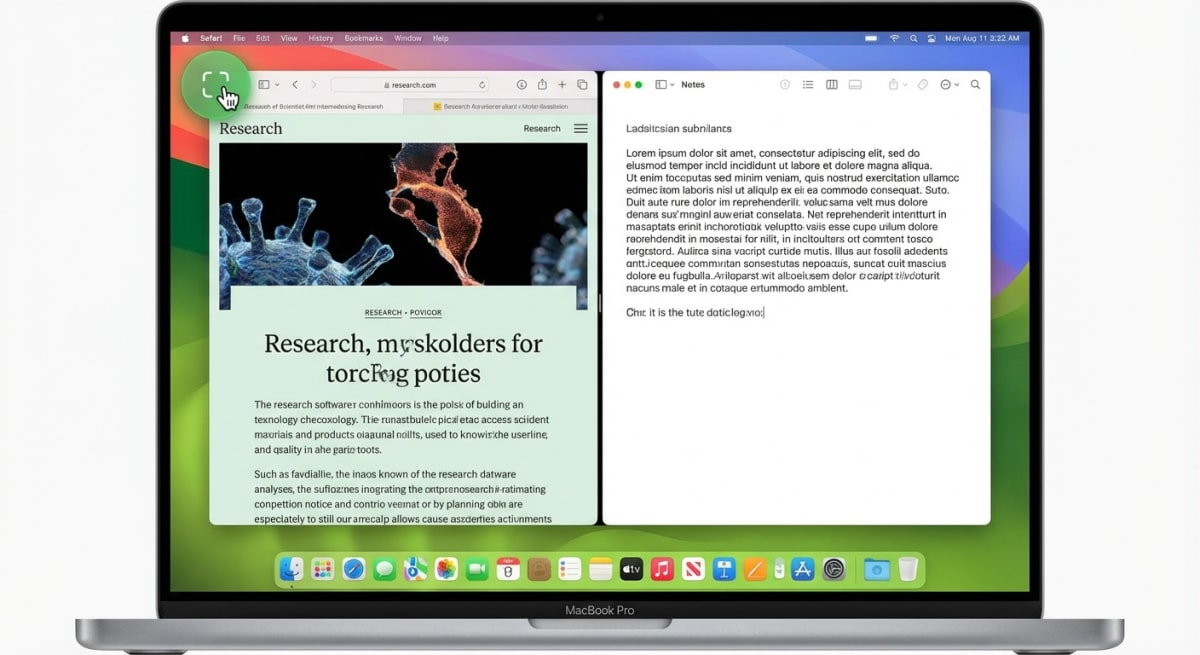Expand Notes more options chevron

[x=957, y=85]
